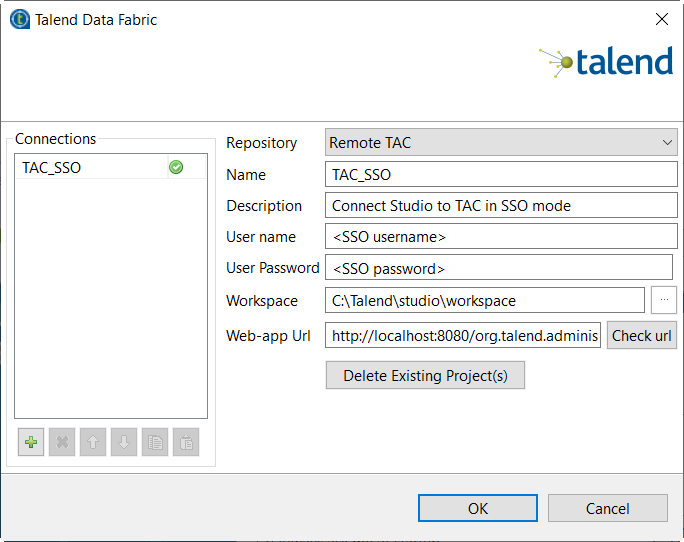
Task: Open the workspace browse ellipsis button
Action: click(x=663, y=300)
